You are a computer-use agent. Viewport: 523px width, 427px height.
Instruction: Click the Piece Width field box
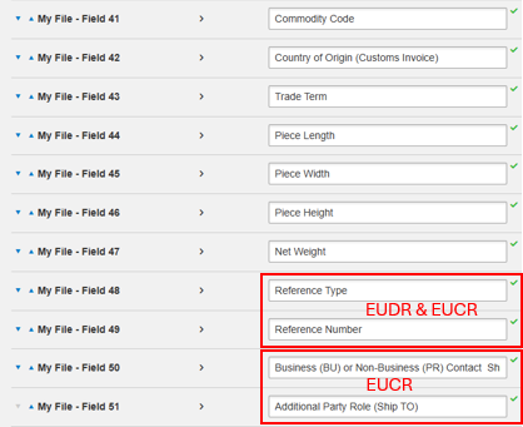click(x=388, y=174)
